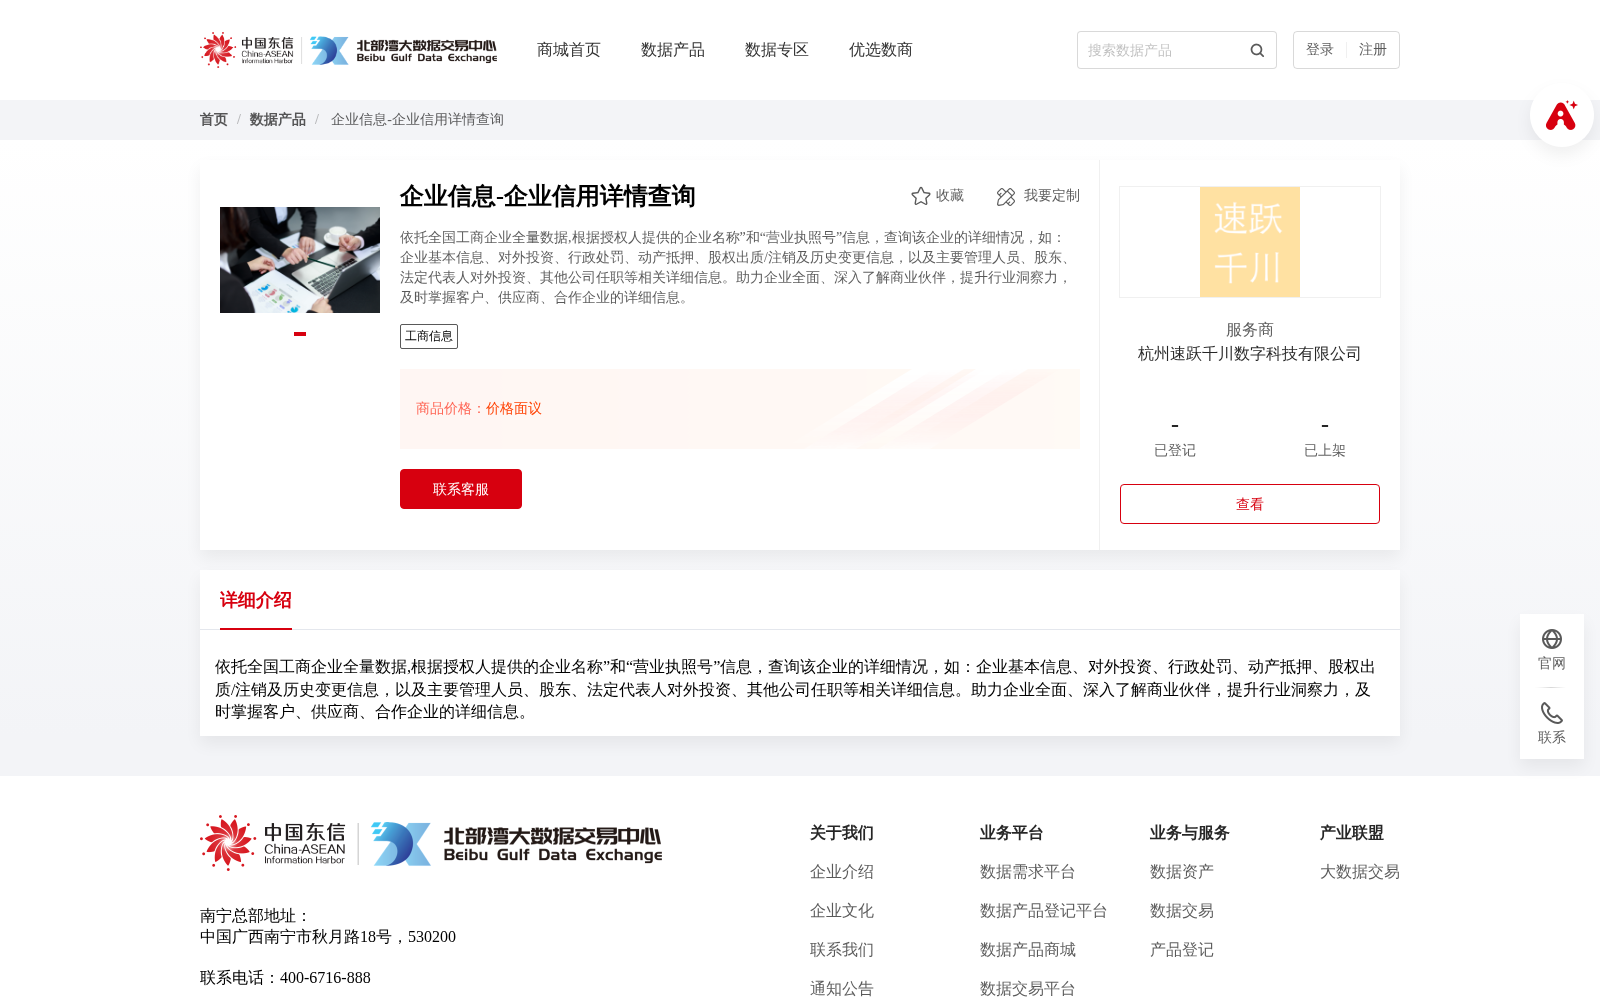
Task: Open 商城首页 in navigation
Action: tap(569, 50)
